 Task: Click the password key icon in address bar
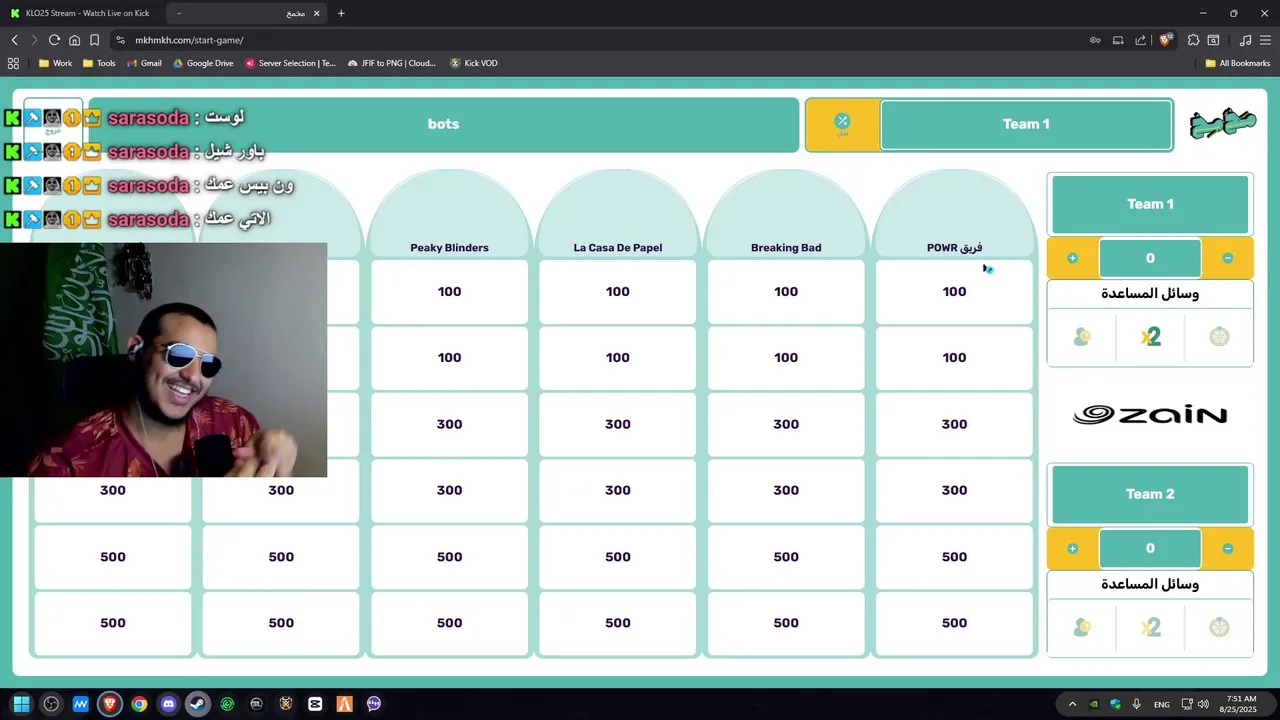[1095, 40]
